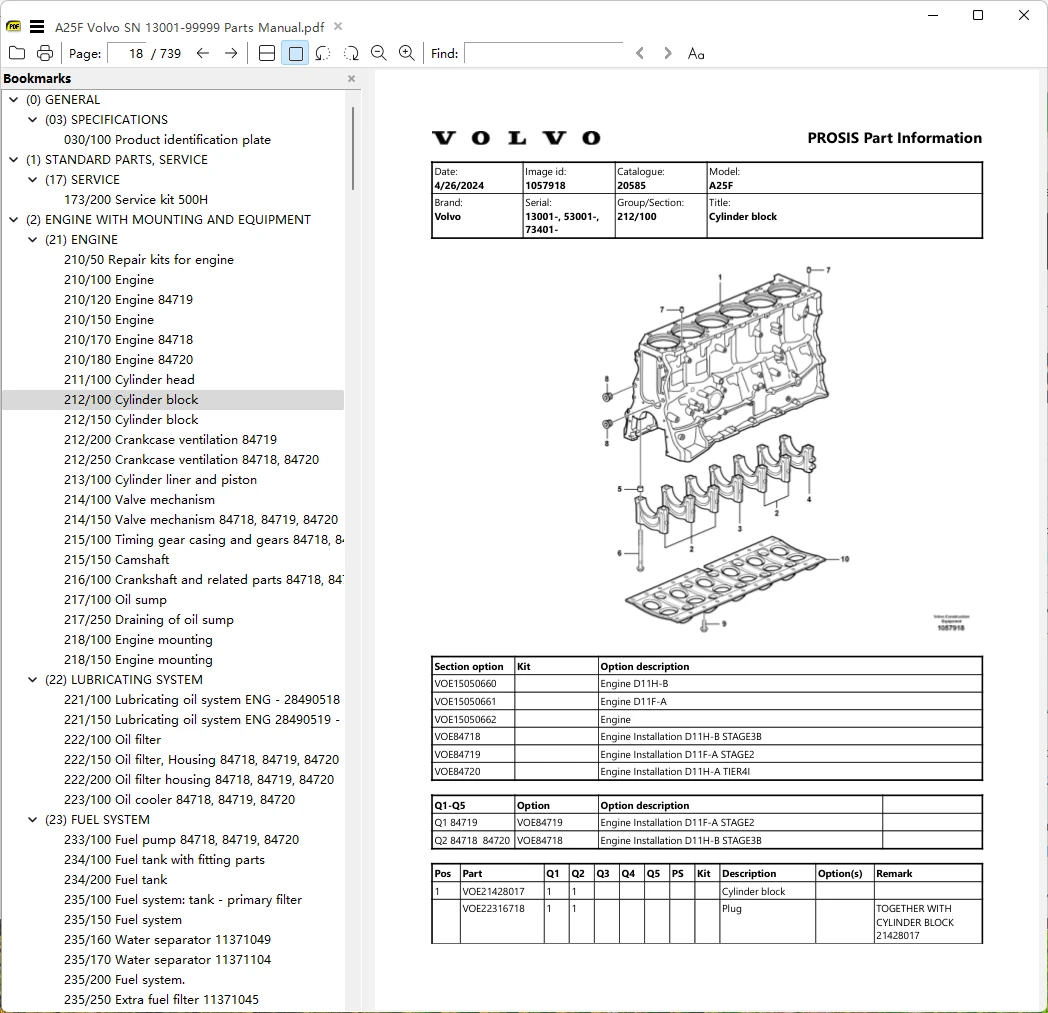The height and width of the screenshot is (1013, 1048).
Task: Collapse (2) ENGINE WITH MOUNTING node
Action: 13,220
